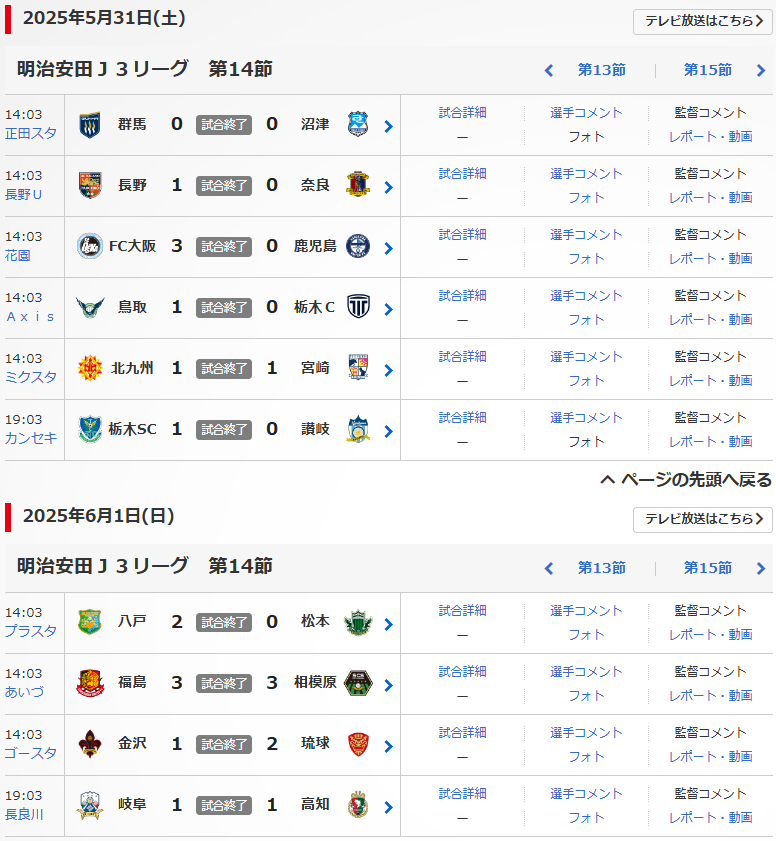Click the Tochigi SC team crest
The image size is (776, 841).
point(90,430)
